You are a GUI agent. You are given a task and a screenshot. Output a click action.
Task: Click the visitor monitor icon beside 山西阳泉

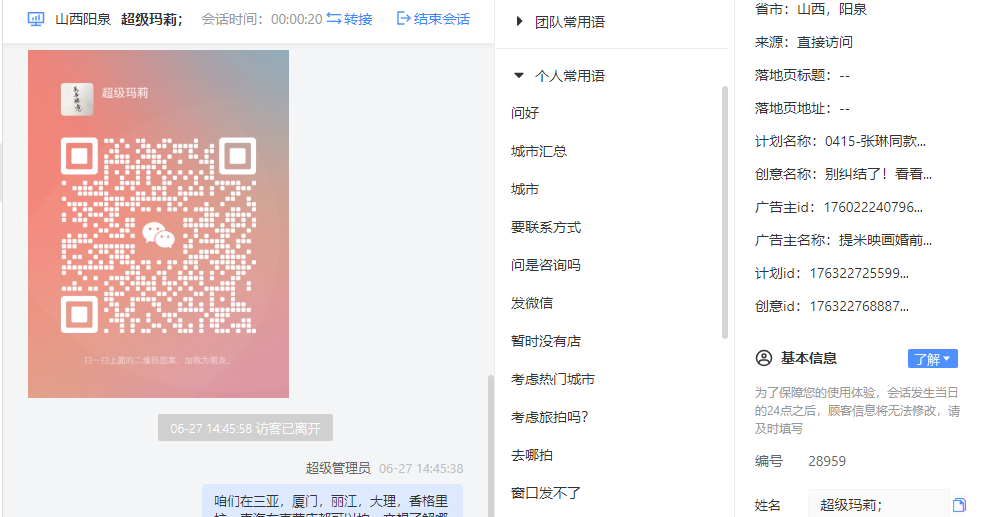pyautogui.click(x=36, y=19)
